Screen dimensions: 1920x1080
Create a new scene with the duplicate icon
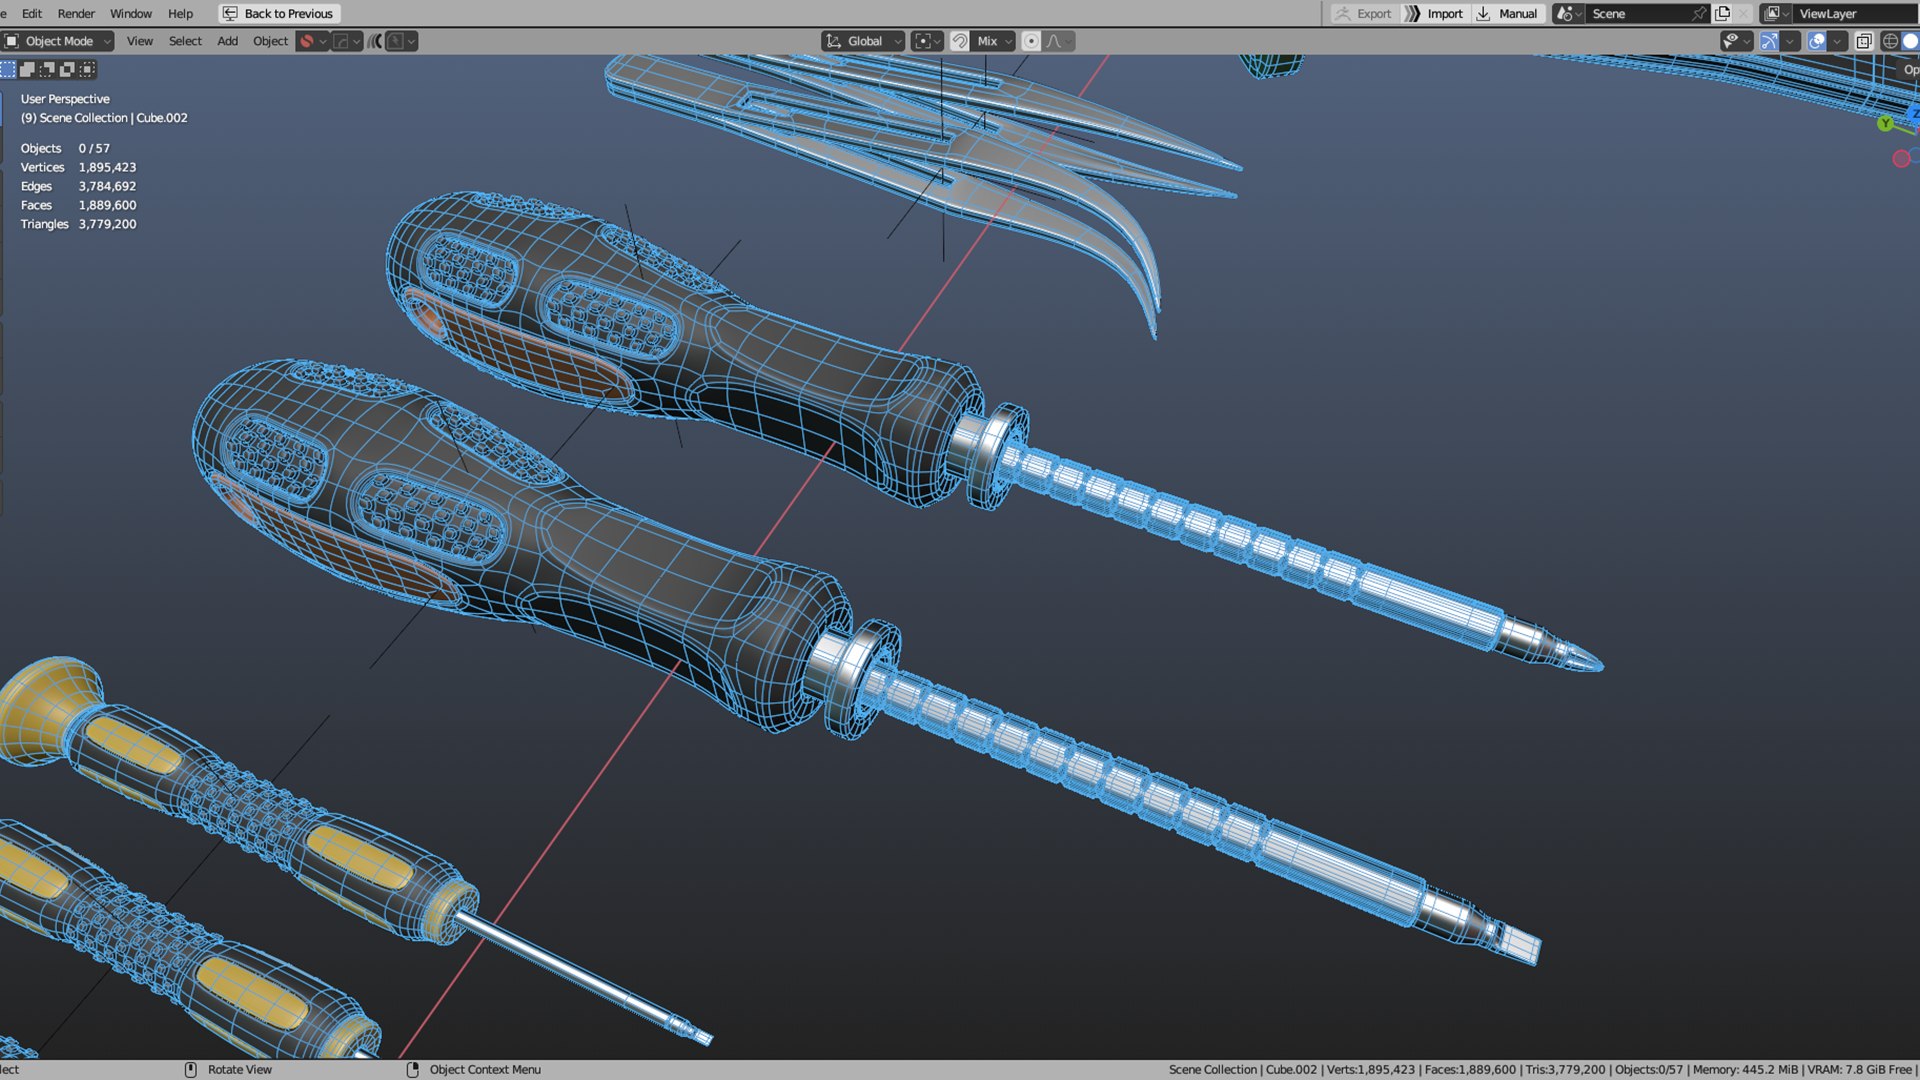(x=1722, y=13)
